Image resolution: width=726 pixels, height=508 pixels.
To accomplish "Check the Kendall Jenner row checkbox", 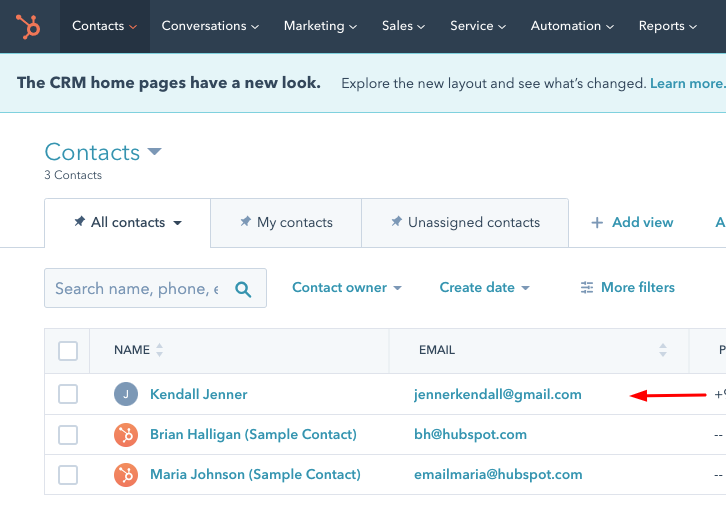I will click(68, 394).
